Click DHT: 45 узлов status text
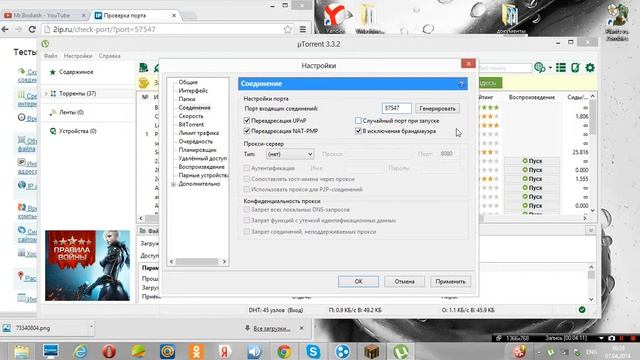The width and height of the screenshot is (640, 360). point(276,310)
